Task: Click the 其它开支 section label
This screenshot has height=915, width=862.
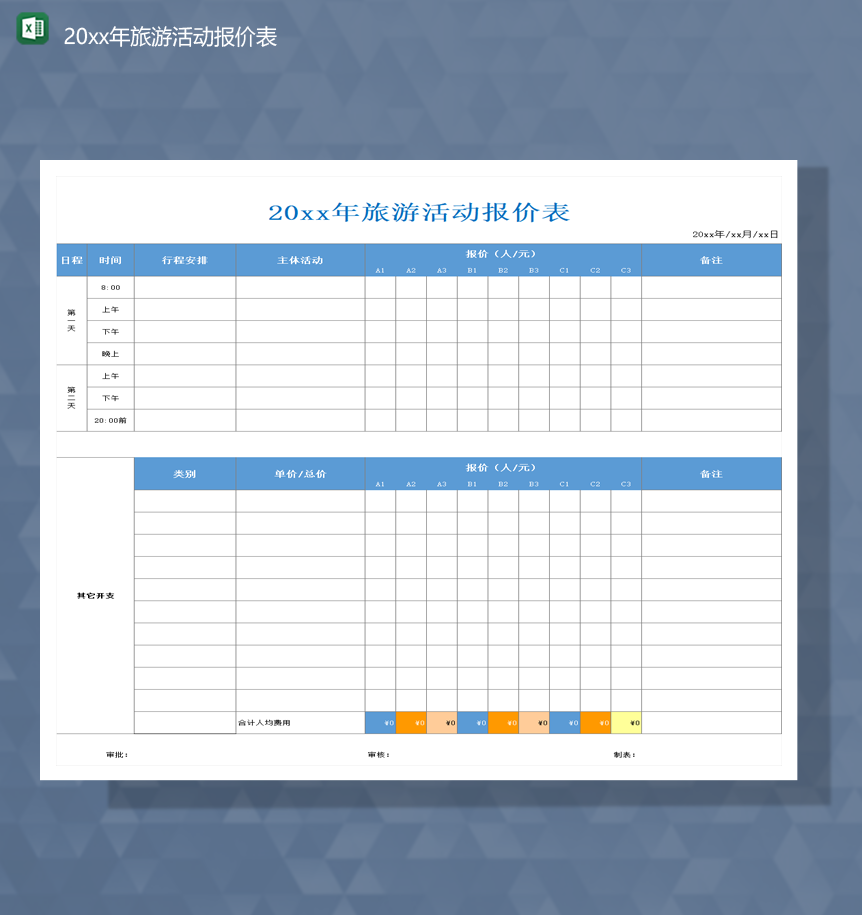Action: [95, 596]
